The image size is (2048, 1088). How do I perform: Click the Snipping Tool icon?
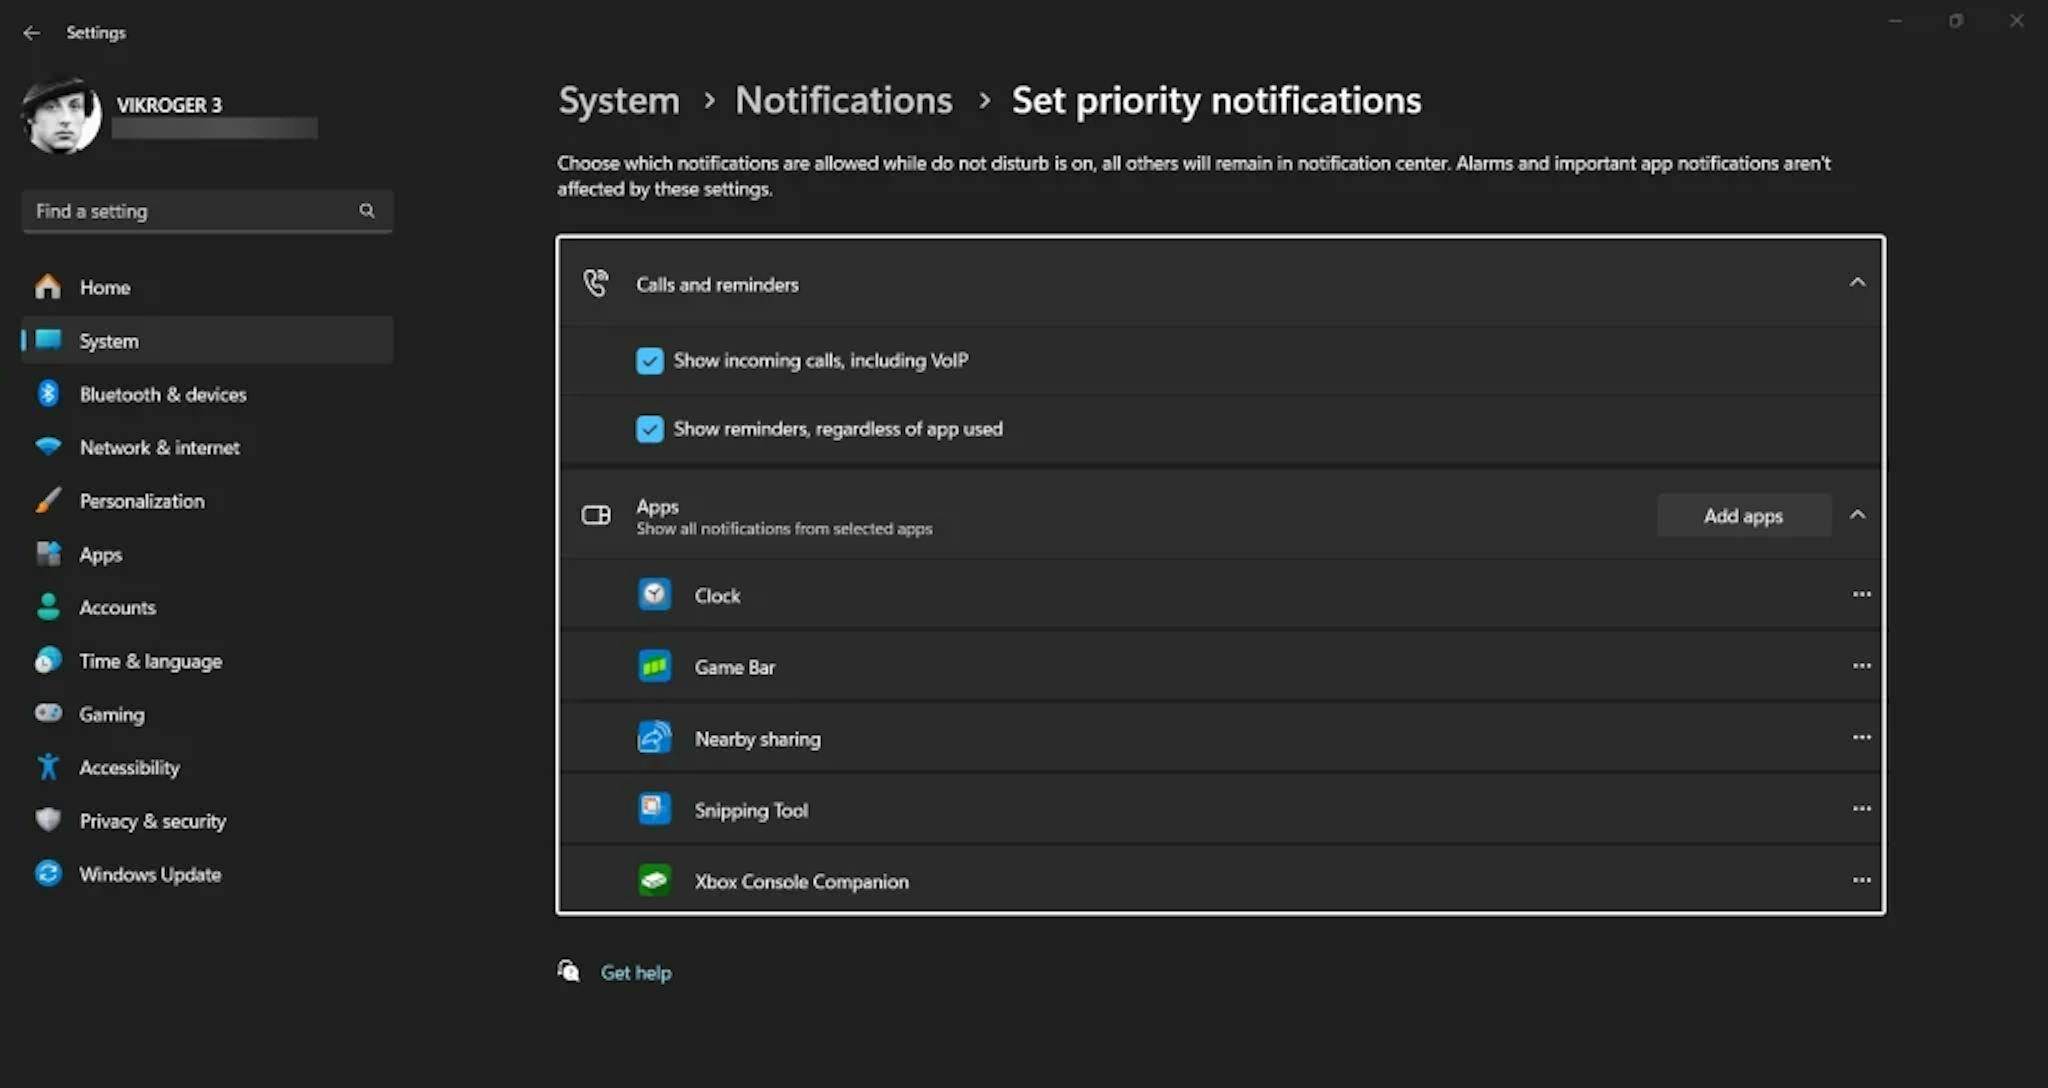point(654,809)
